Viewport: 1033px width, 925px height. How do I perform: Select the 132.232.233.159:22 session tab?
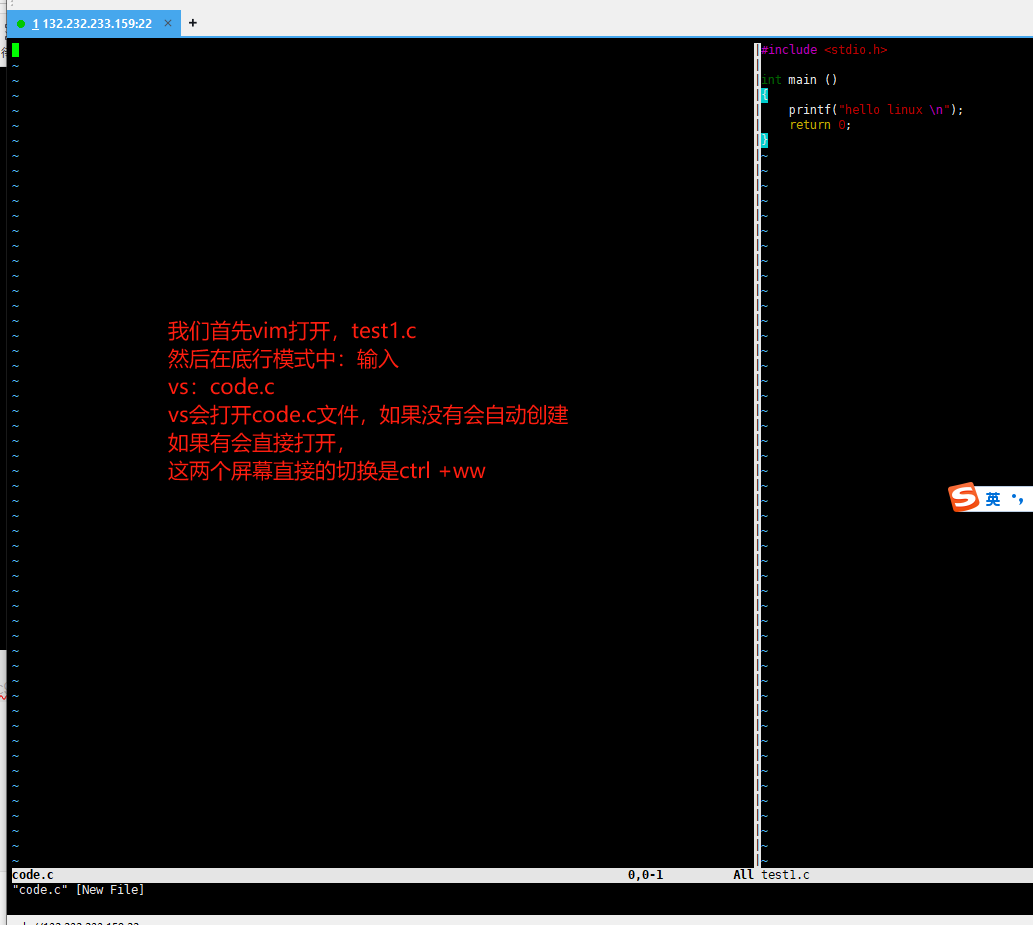tap(94, 24)
